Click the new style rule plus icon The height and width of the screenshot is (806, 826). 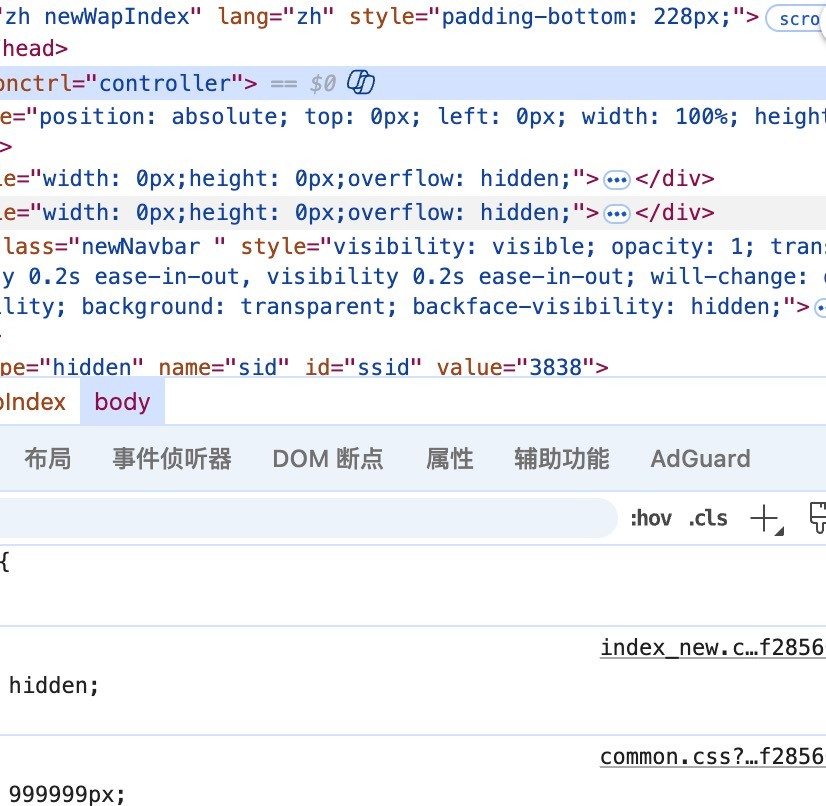(764, 518)
